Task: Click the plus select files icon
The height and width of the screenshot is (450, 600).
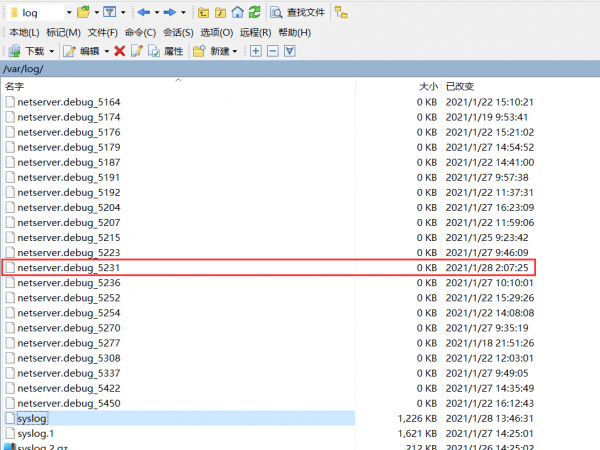Action: click(256, 51)
